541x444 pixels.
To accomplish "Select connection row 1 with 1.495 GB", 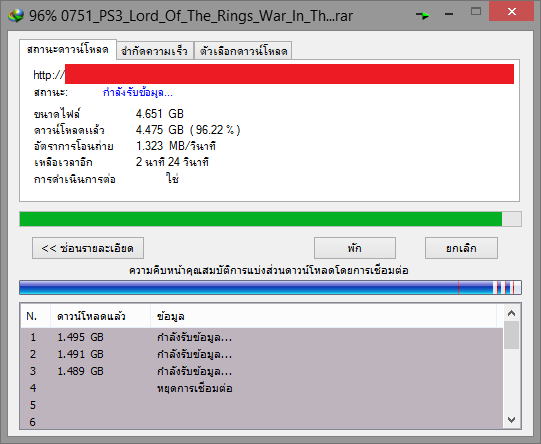I will [x=262, y=337].
